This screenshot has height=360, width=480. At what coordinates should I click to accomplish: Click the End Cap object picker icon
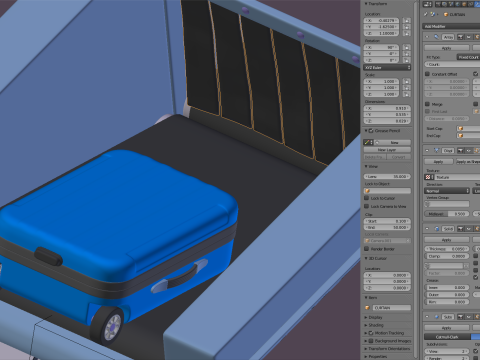461,136
